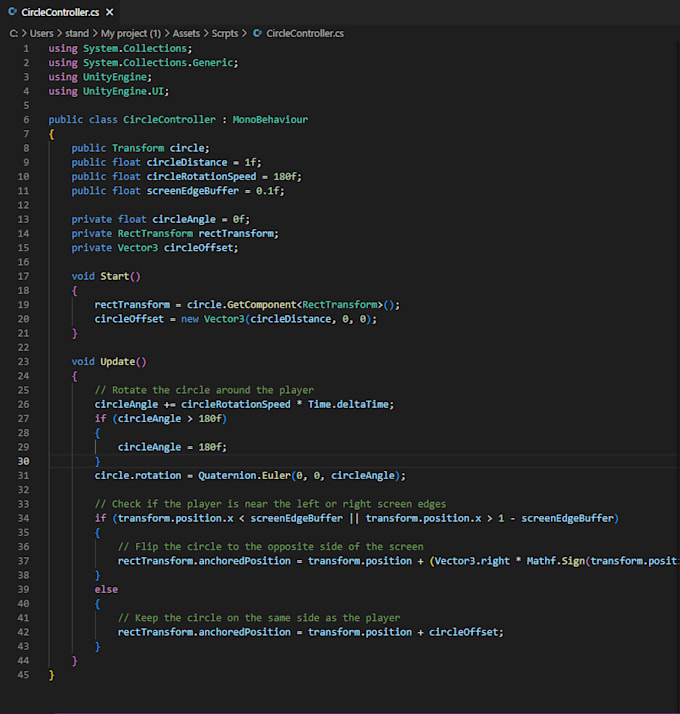This screenshot has width=680, height=714.
Task: Place cursor on the MonoBehaviour class name
Action: (x=270, y=120)
